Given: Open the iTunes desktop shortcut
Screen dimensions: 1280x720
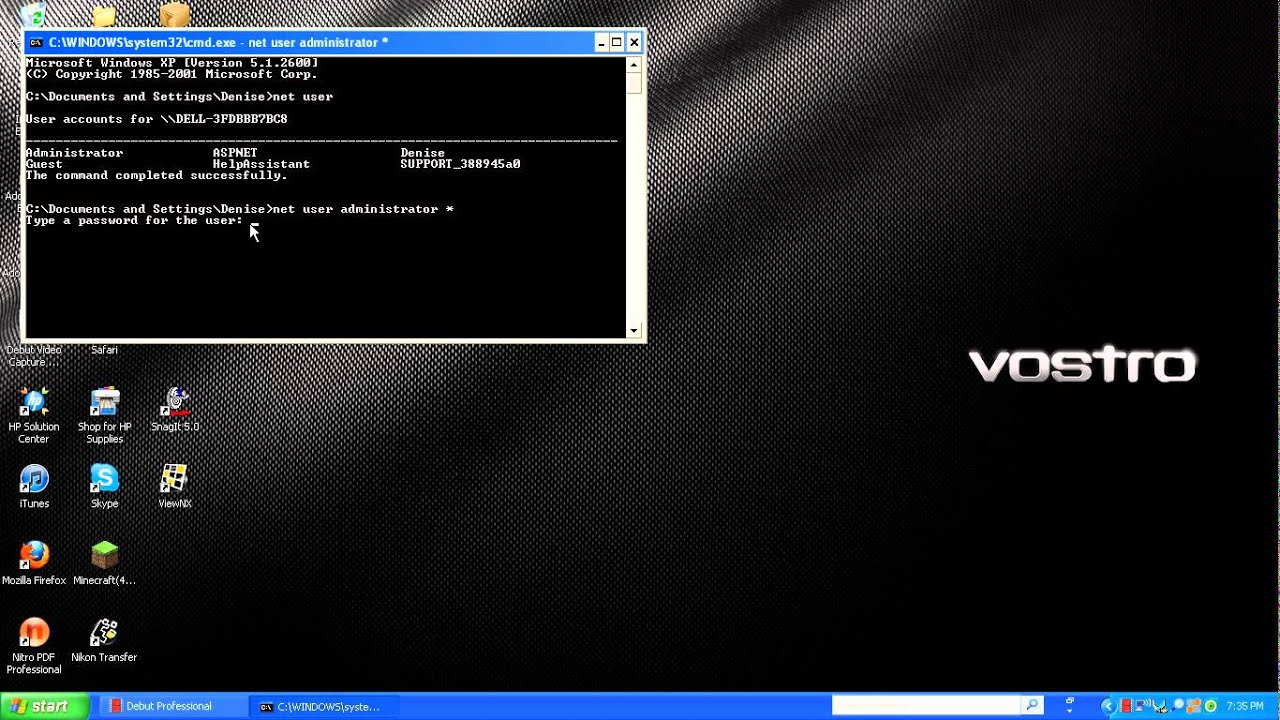Looking at the screenshot, I should [34, 487].
